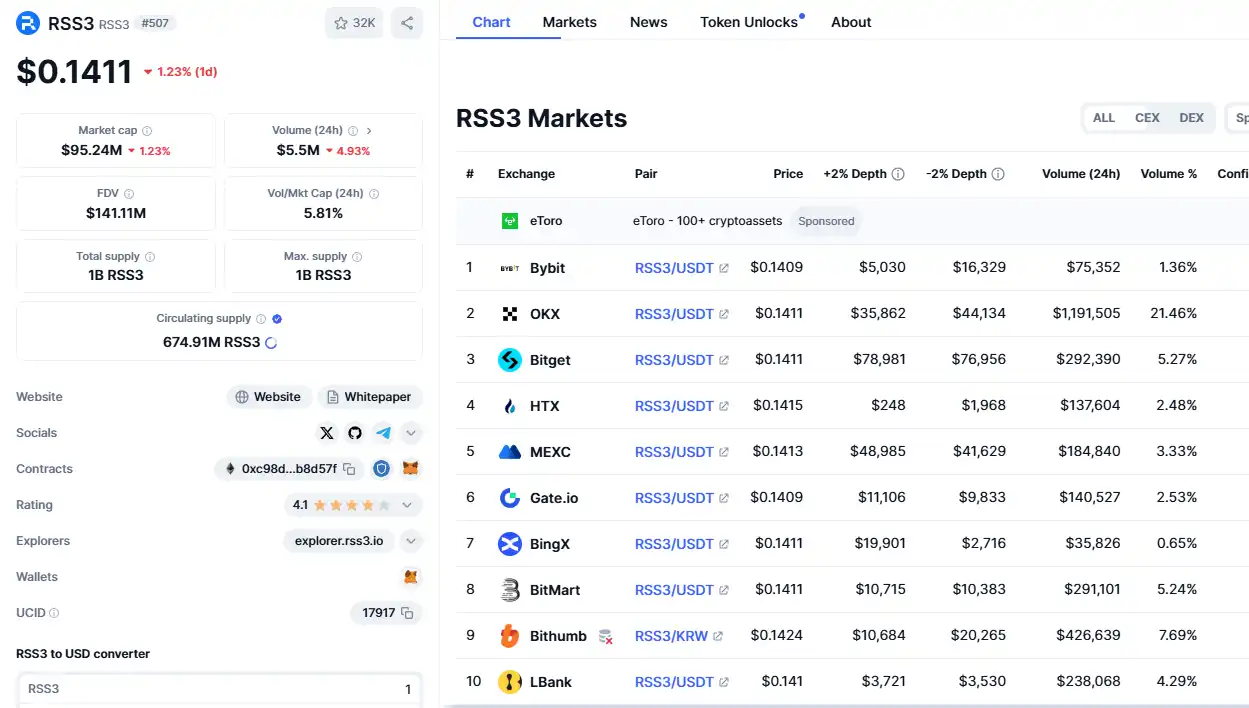Switch to the News tab

[648, 22]
